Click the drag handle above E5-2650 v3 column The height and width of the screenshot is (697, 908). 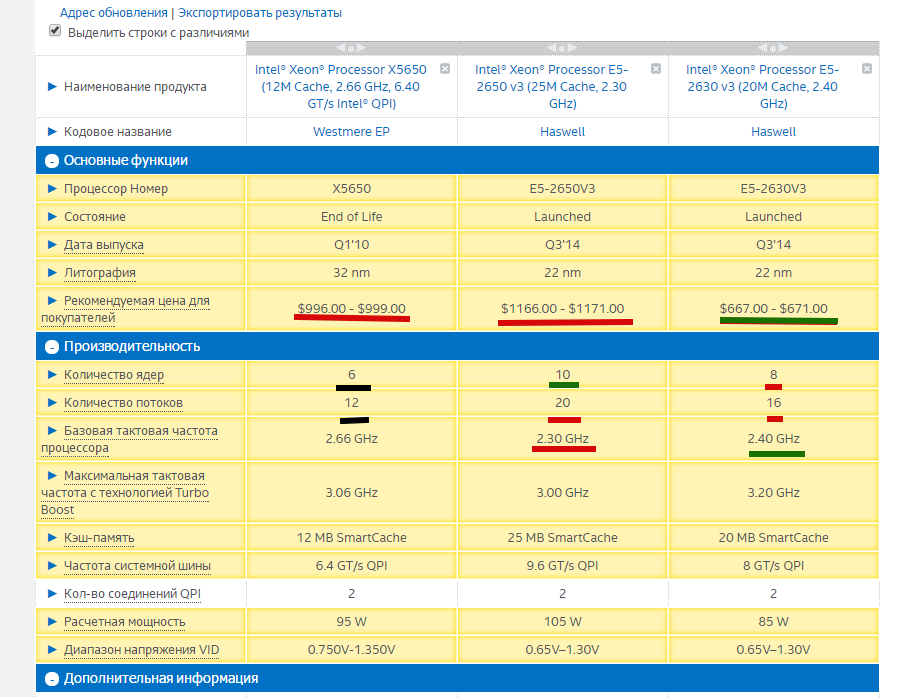tap(562, 48)
